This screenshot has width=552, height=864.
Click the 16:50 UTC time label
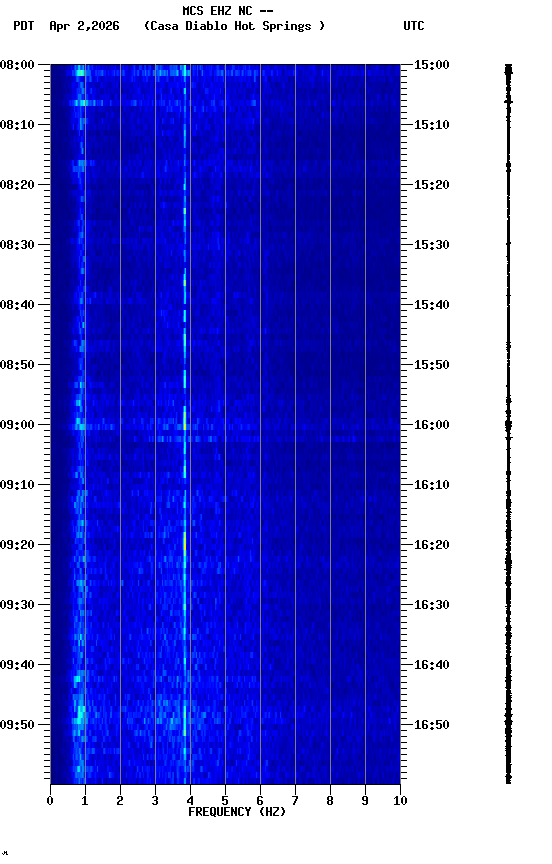pyautogui.click(x=432, y=725)
